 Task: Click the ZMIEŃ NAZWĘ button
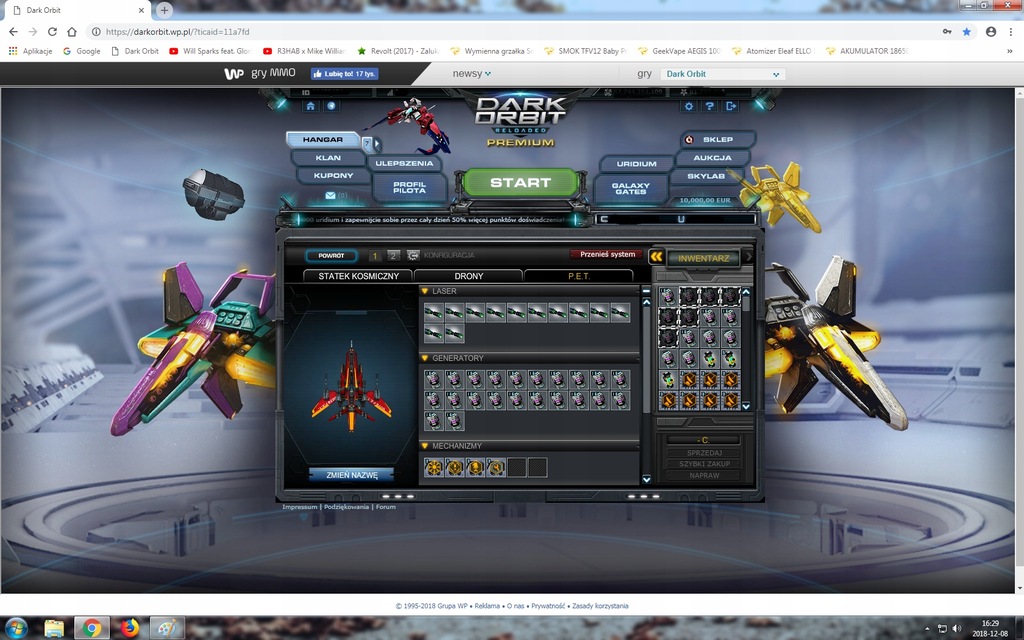pos(351,475)
